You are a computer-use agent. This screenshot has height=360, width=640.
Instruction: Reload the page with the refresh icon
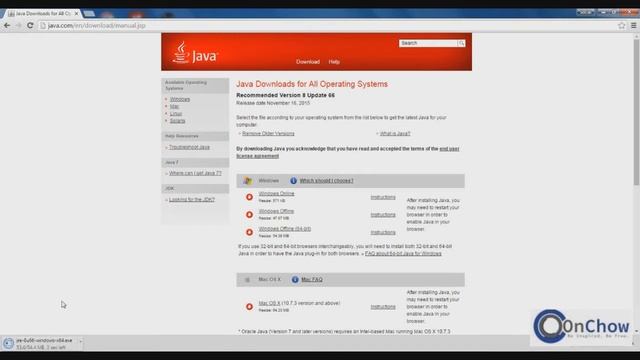coord(30,25)
